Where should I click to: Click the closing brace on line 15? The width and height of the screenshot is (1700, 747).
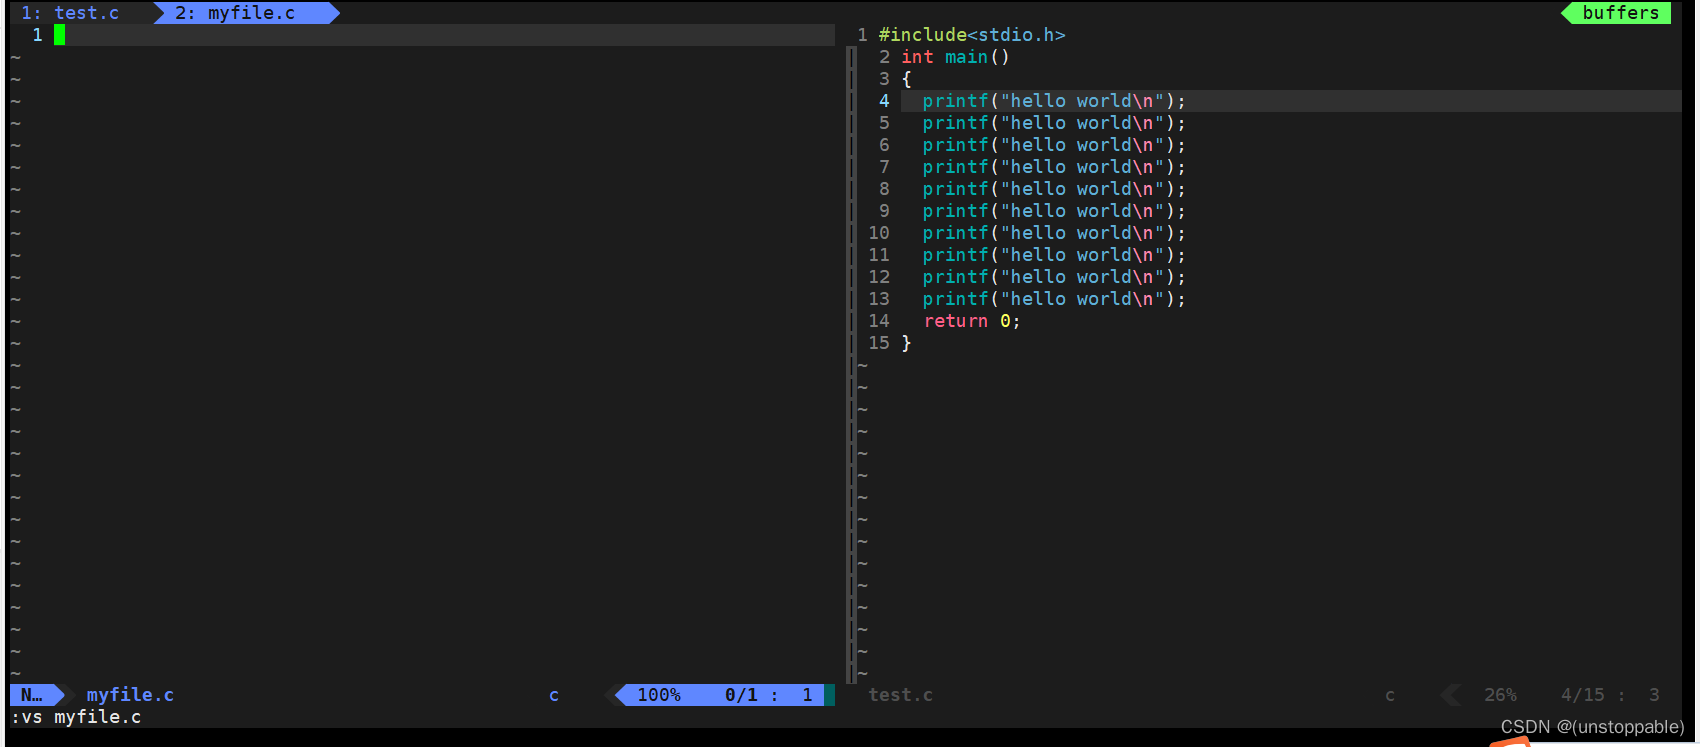[x=907, y=343]
